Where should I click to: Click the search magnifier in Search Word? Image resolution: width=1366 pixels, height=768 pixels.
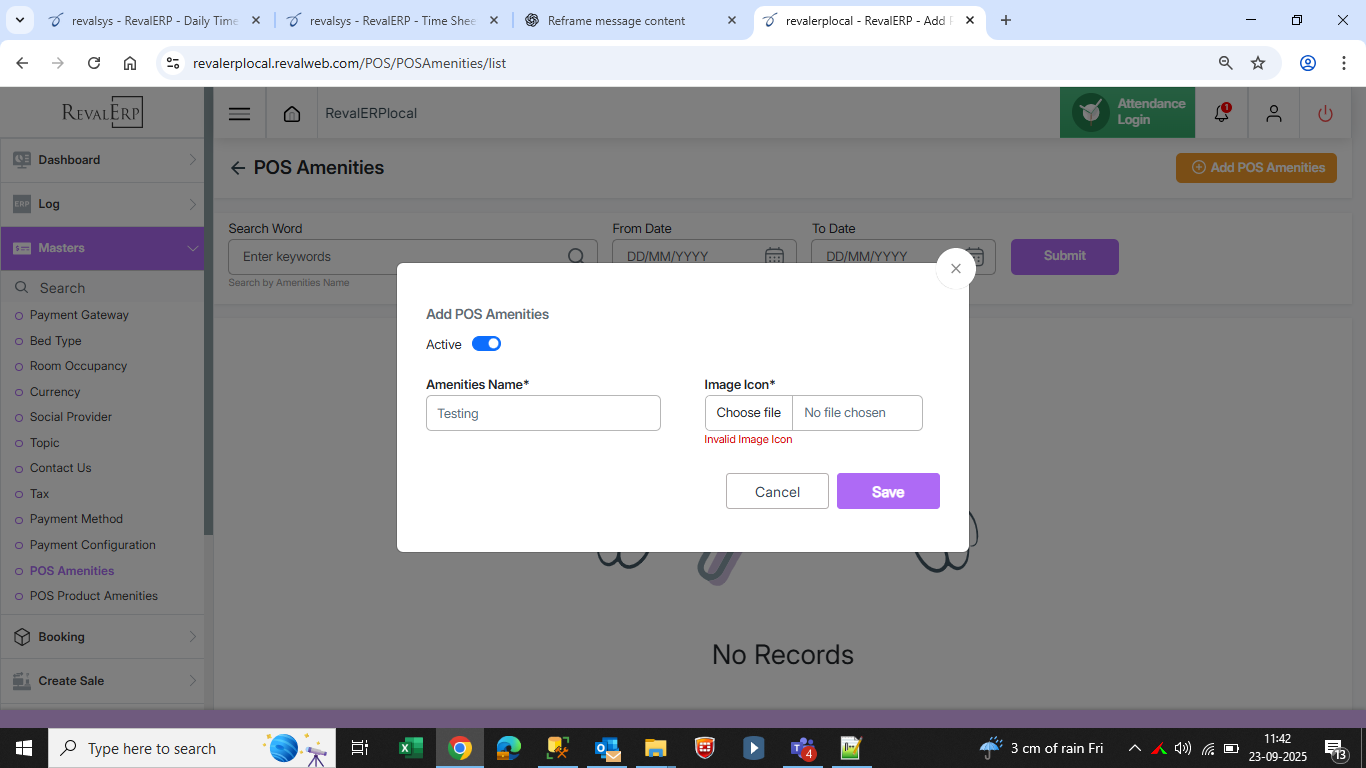point(576,256)
